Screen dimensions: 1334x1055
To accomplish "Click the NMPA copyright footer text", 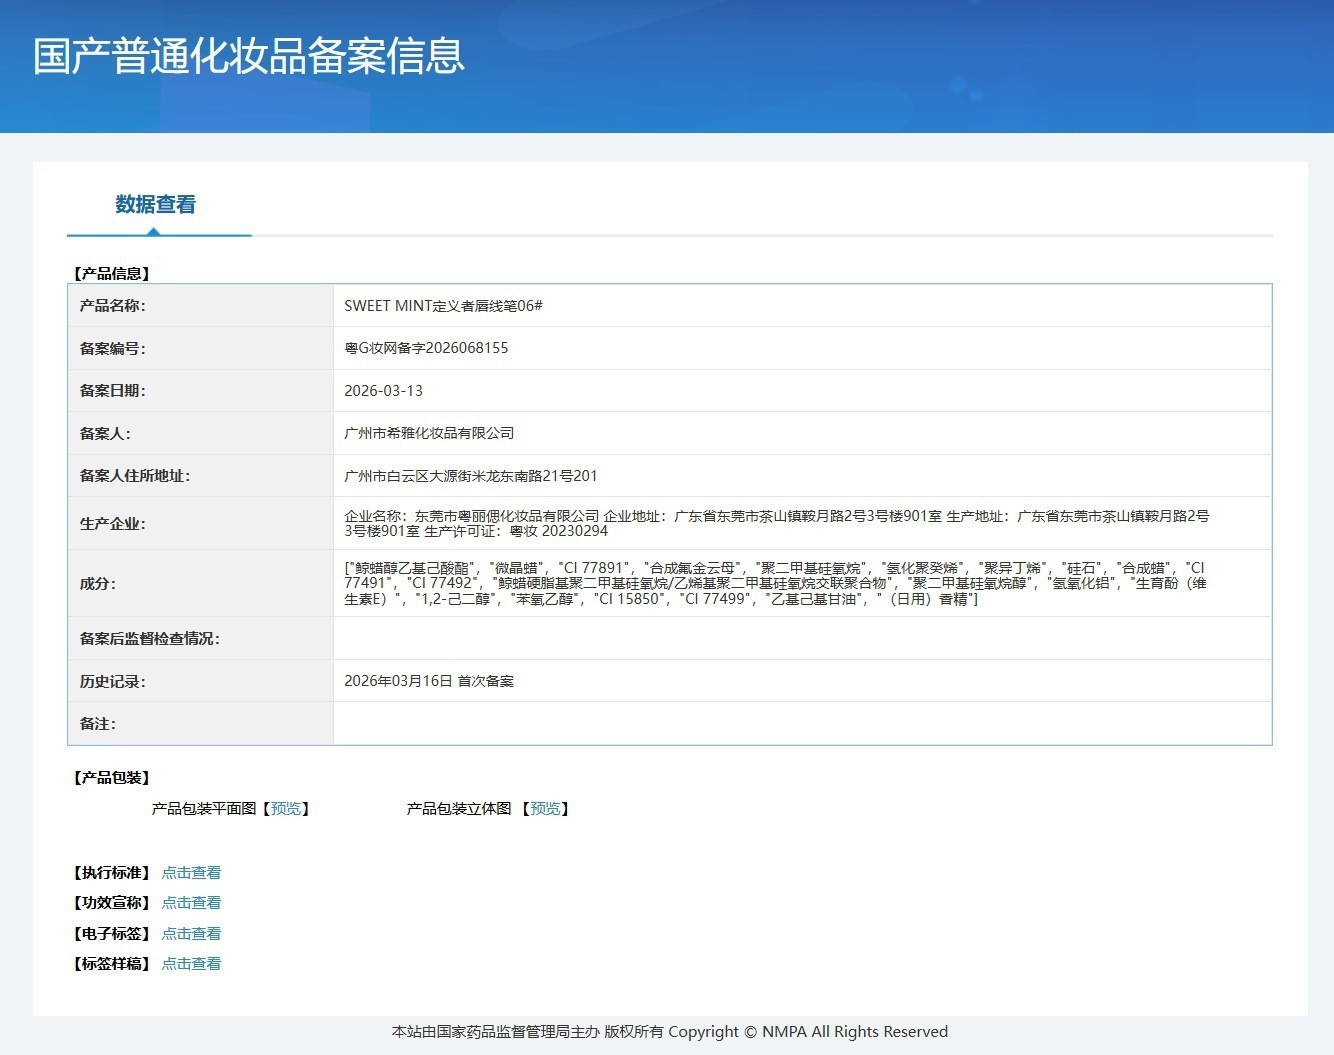I will (x=670, y=1032).
